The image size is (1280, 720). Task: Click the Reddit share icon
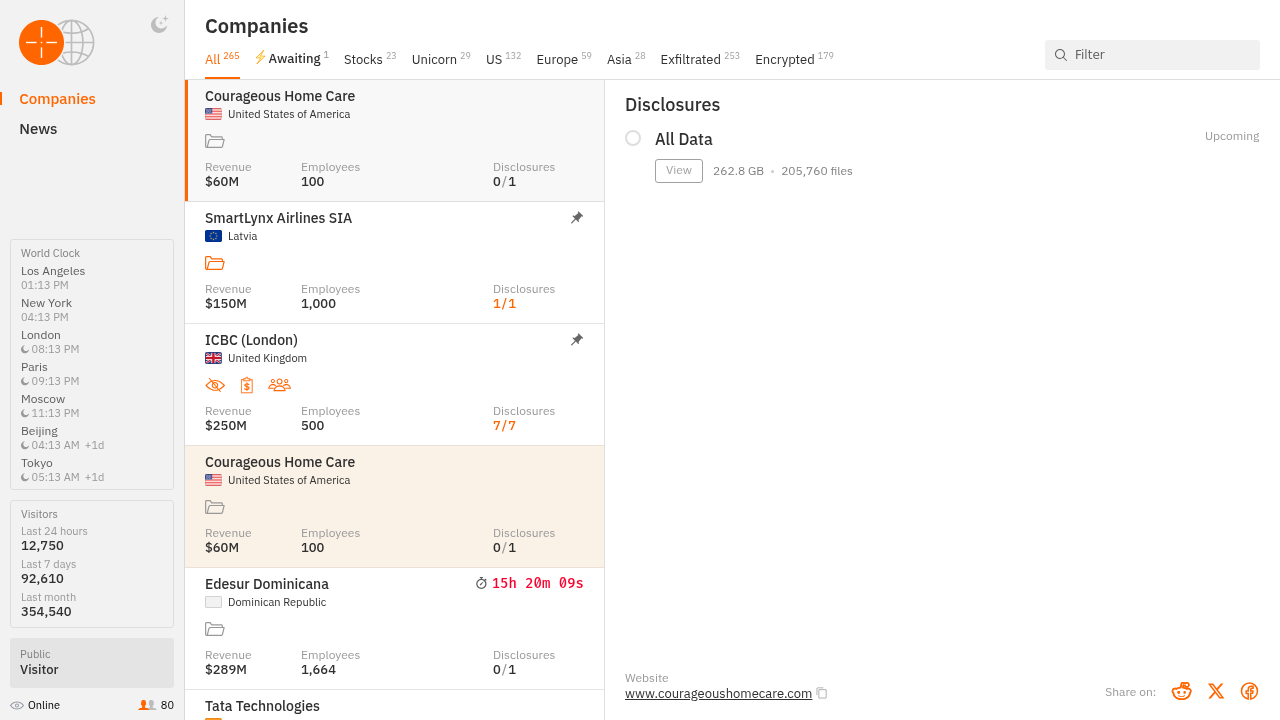(1182, 691)
